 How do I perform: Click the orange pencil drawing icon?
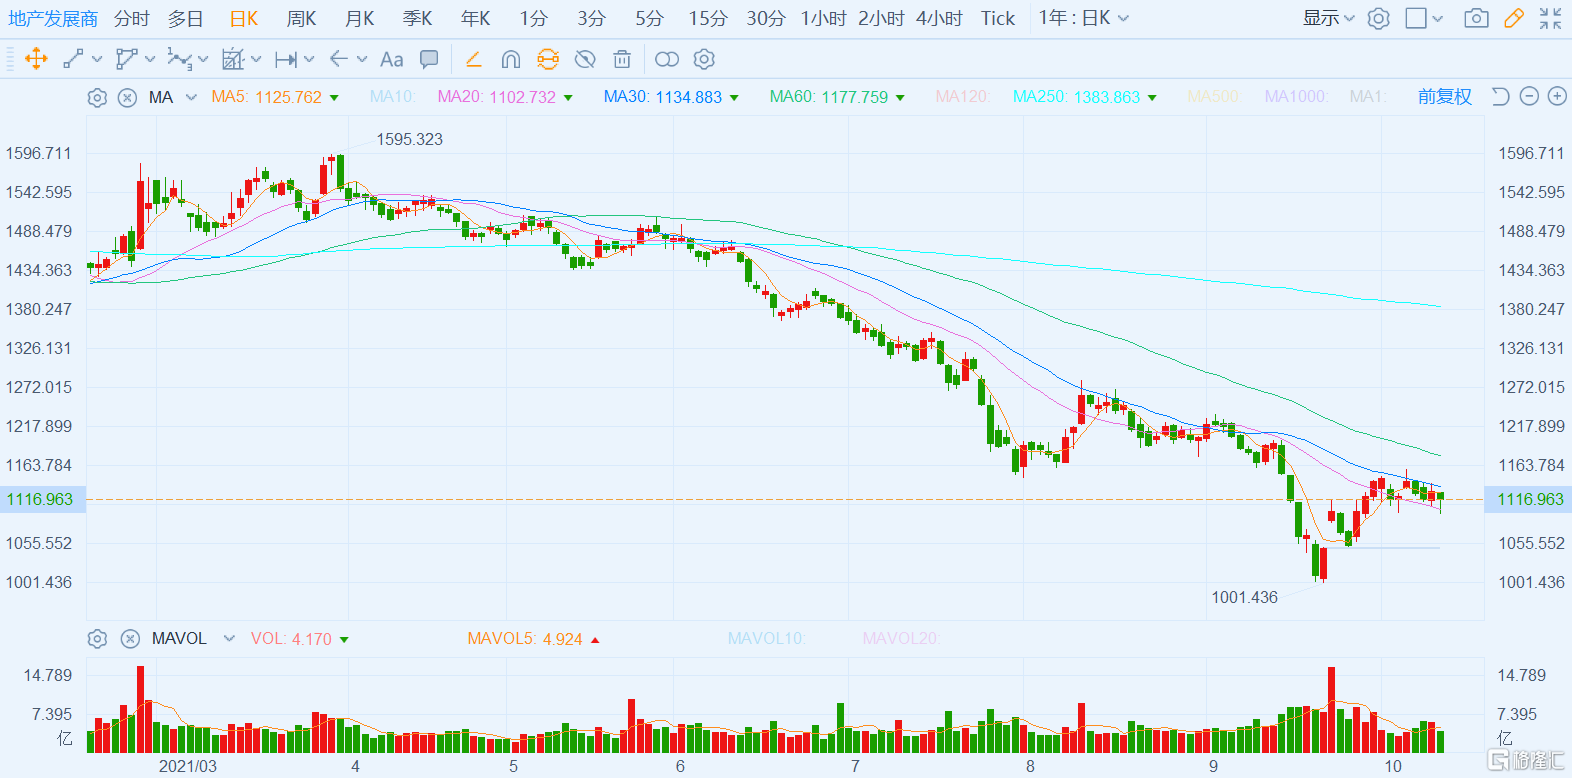click(x=1514, y=18)
